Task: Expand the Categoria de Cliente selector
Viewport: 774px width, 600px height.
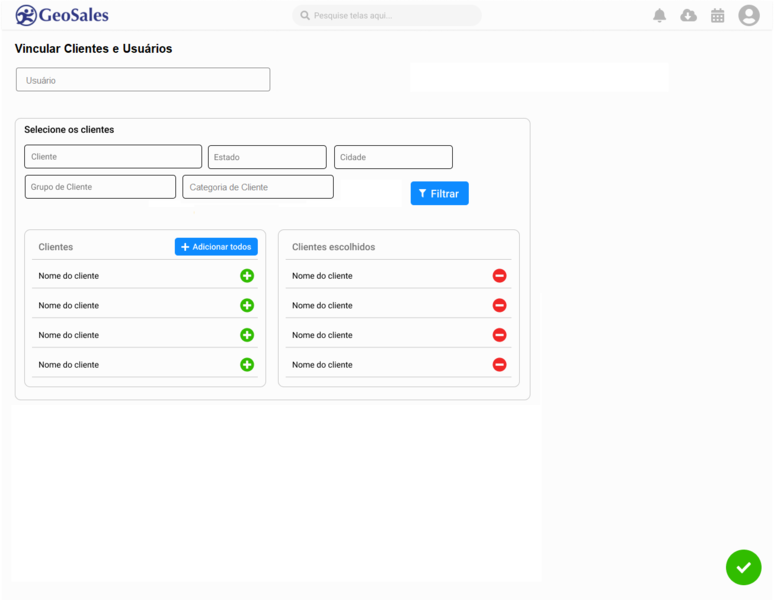Action: 258,187
